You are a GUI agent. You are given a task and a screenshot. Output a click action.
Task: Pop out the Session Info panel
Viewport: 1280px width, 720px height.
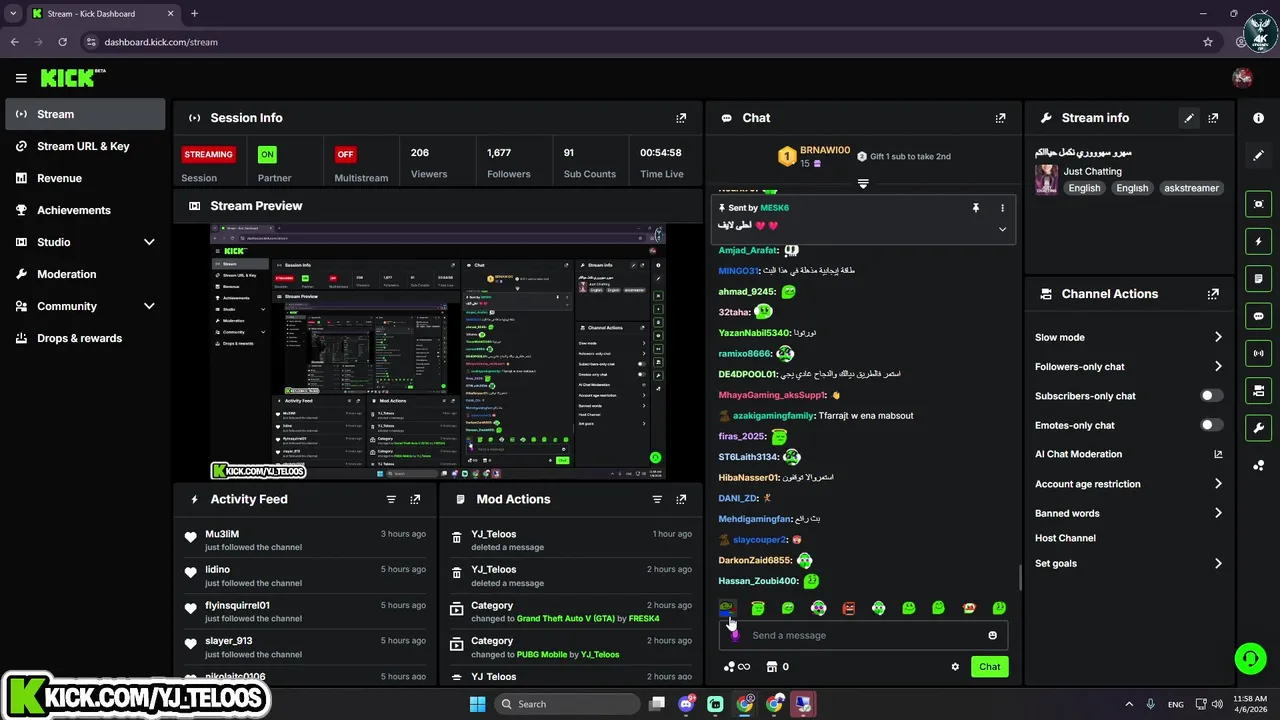681,118
